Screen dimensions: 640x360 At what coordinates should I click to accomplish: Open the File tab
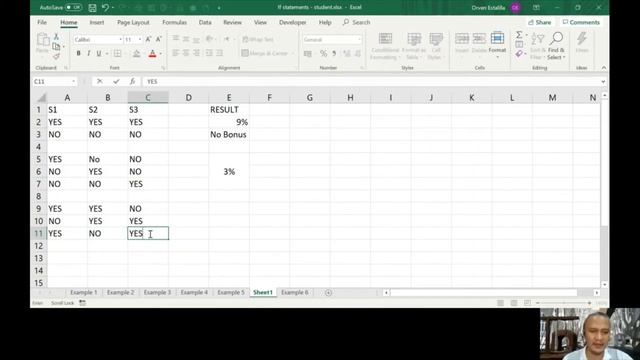(x=42, y=22)
